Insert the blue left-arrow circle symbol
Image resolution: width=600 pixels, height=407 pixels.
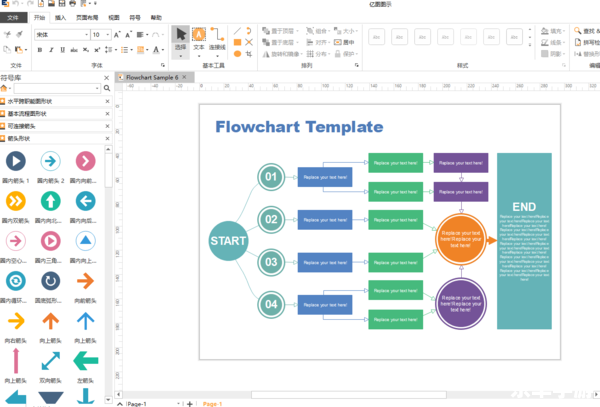(x=85, y=201)
